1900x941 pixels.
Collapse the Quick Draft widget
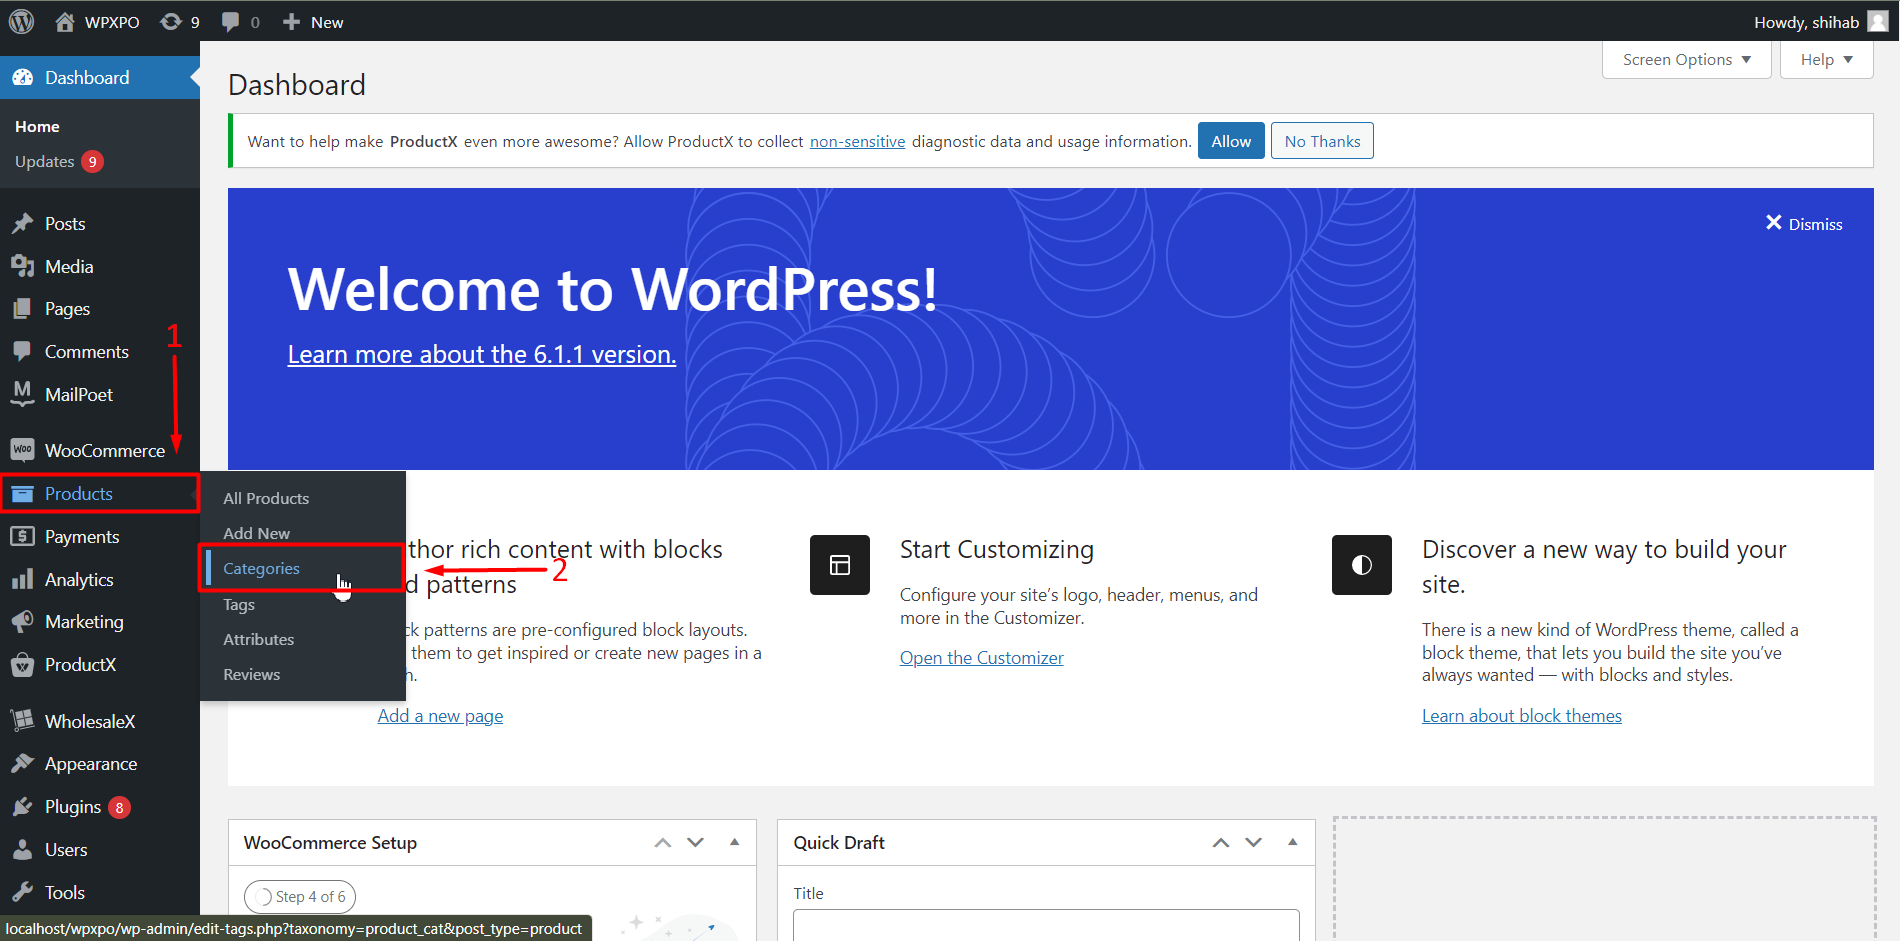tap(1293, 843)
